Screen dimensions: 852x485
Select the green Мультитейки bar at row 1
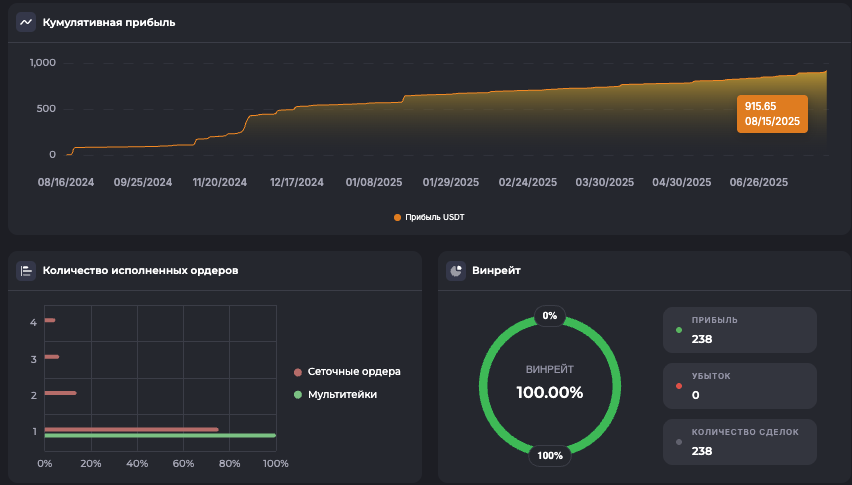pos(160,436)
